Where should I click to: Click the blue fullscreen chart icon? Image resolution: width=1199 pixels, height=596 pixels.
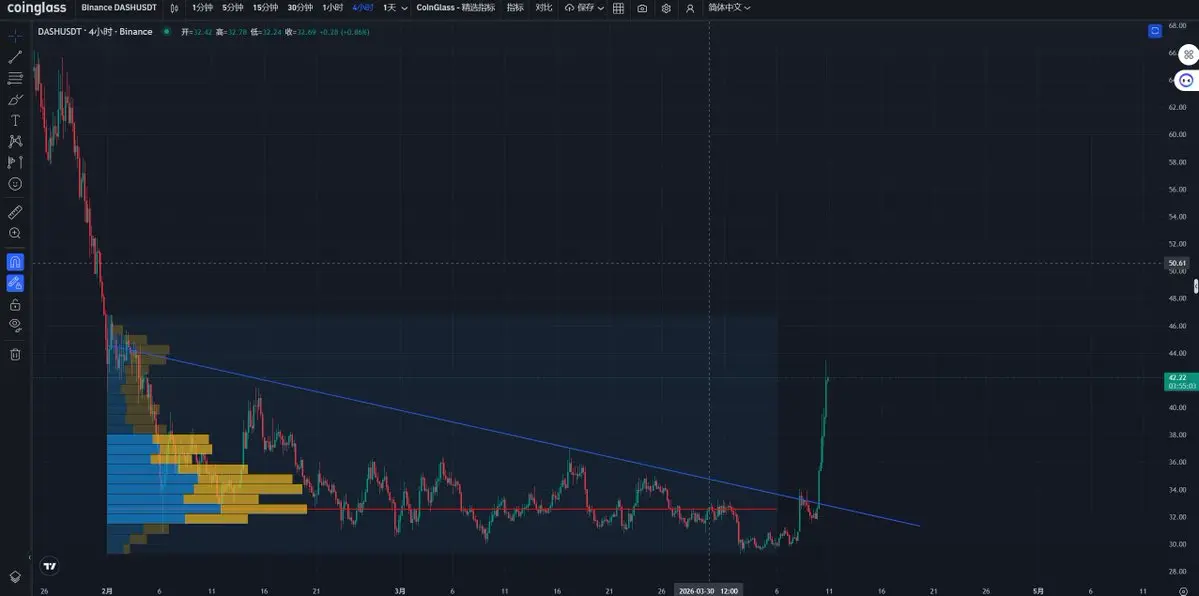click(1155, 31)
